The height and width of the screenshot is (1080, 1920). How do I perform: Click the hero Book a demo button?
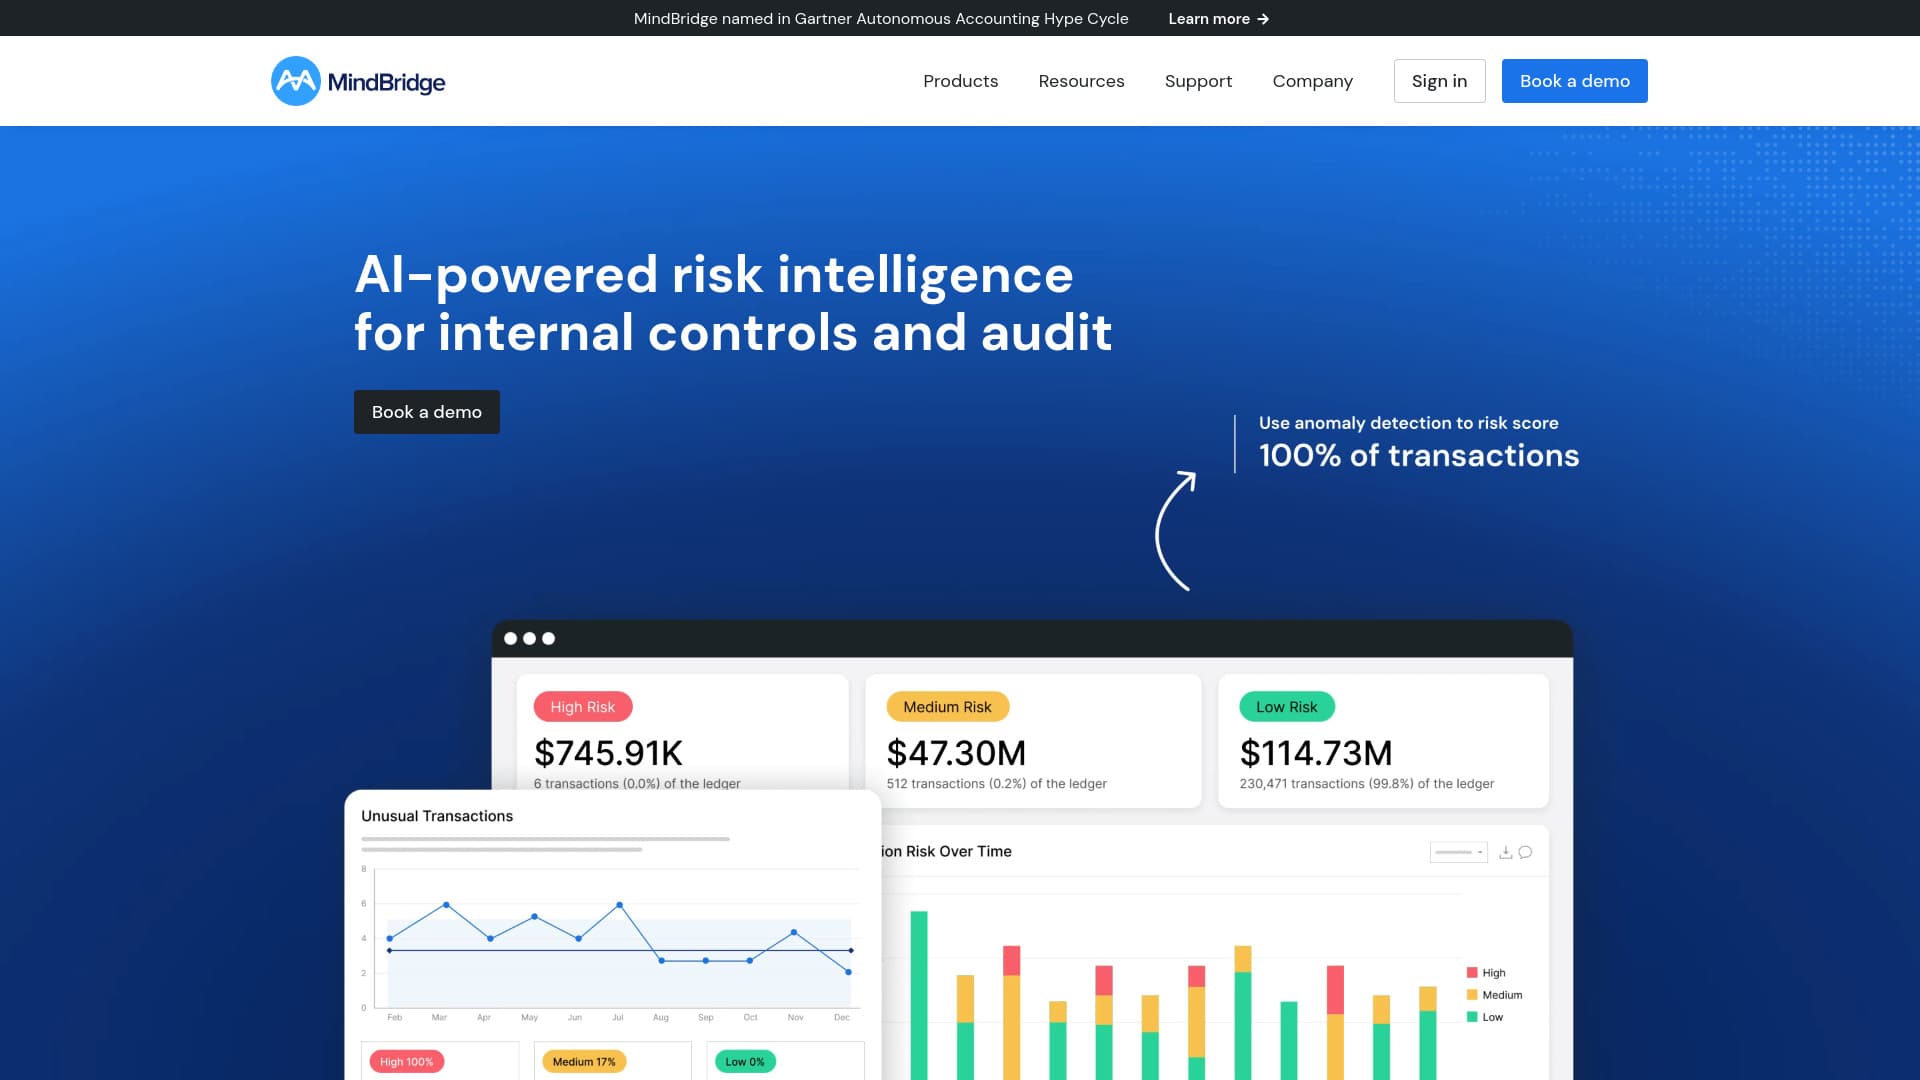coord(426,411)
